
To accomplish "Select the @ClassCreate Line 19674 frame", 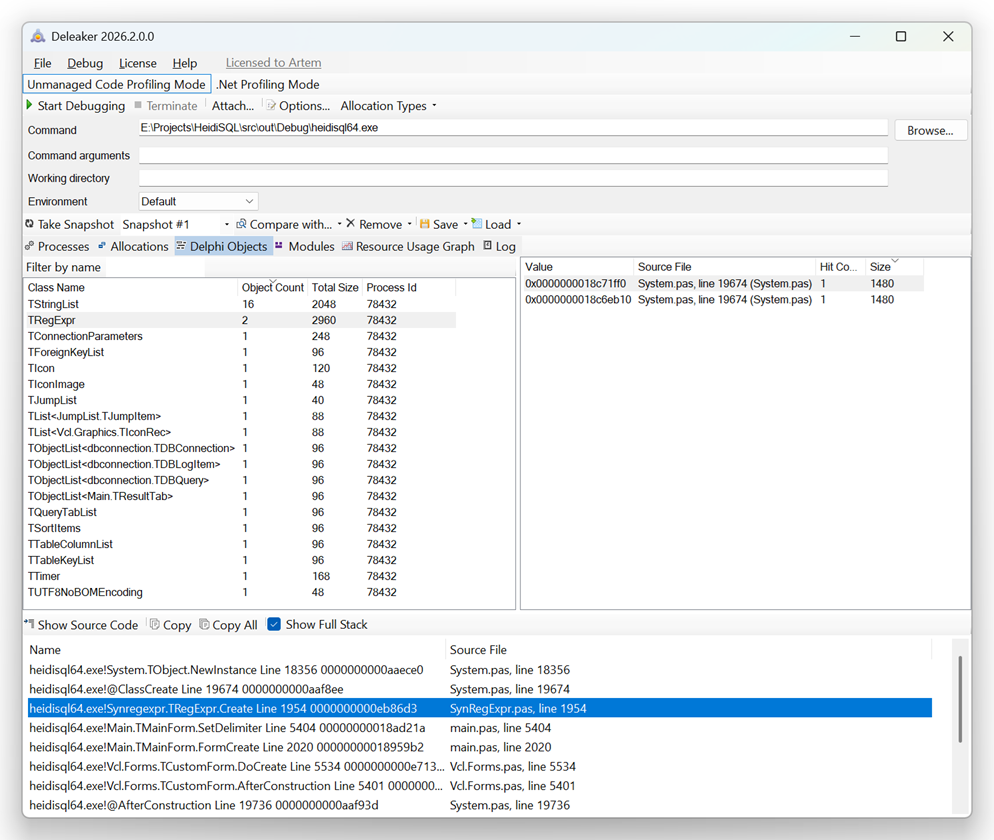I will pos(480,689).
